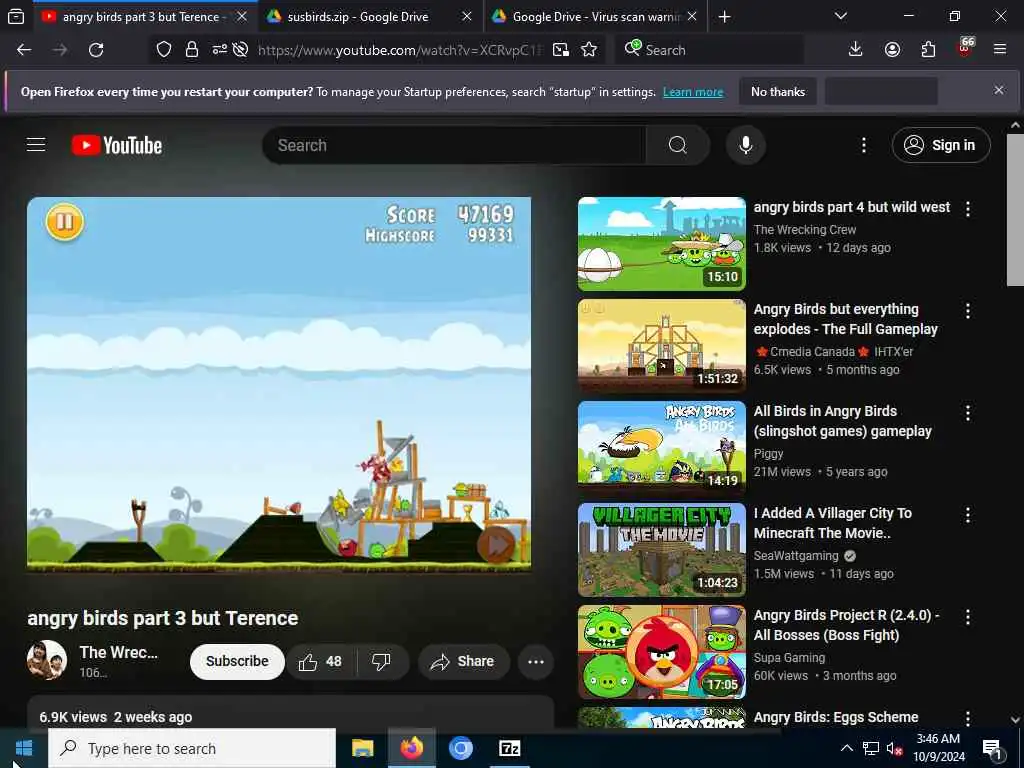Click autoplay blocked icon in address bar
This screenshot has width=1024, height=768.
(x=240, y=50)
